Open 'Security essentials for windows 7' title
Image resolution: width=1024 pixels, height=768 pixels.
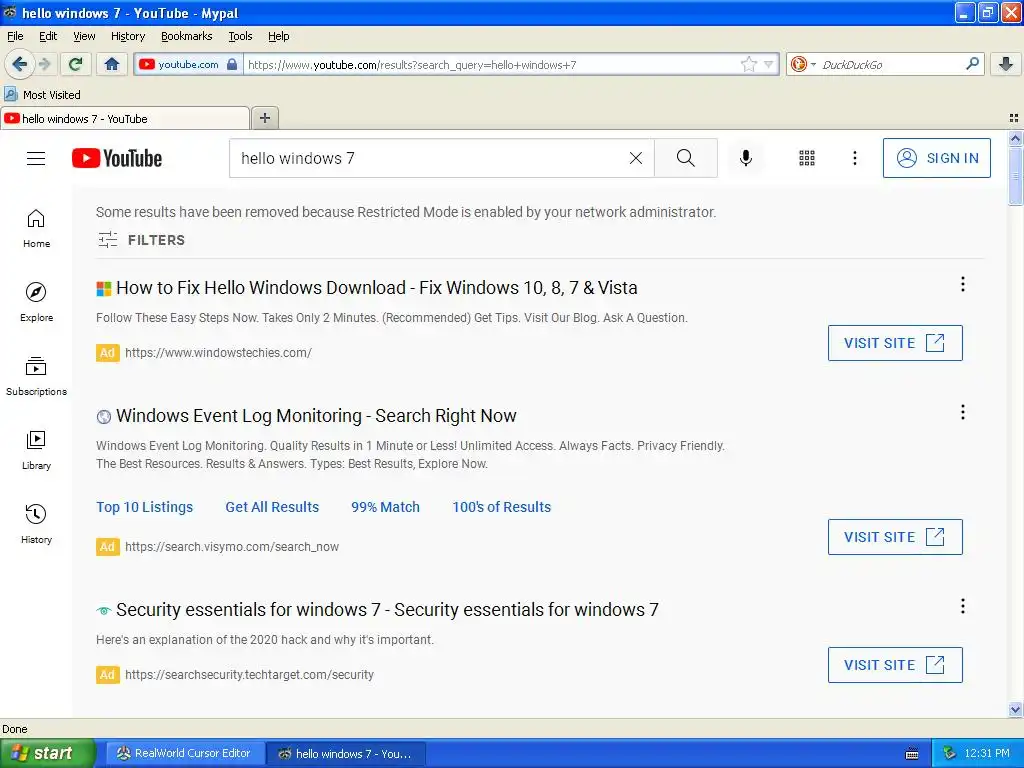387,610
